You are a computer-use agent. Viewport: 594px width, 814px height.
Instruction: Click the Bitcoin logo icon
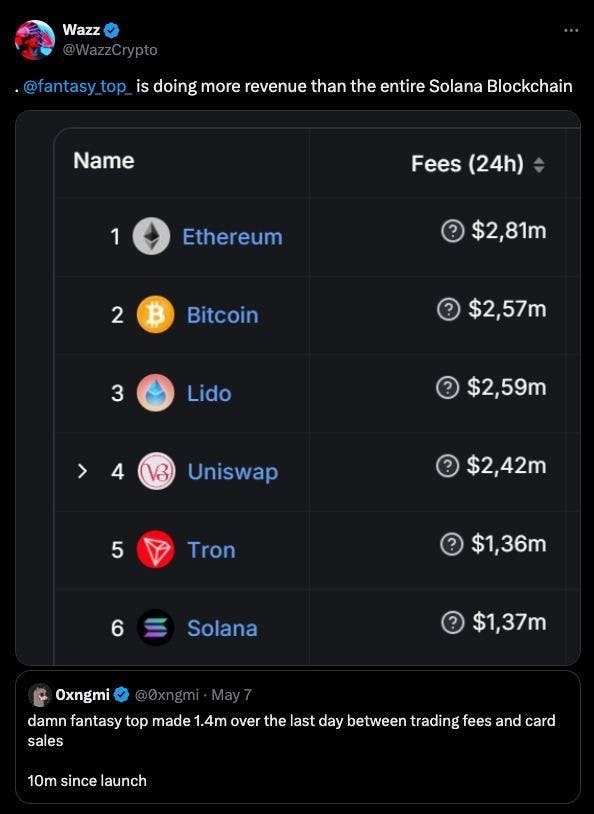tap(155, 315)
